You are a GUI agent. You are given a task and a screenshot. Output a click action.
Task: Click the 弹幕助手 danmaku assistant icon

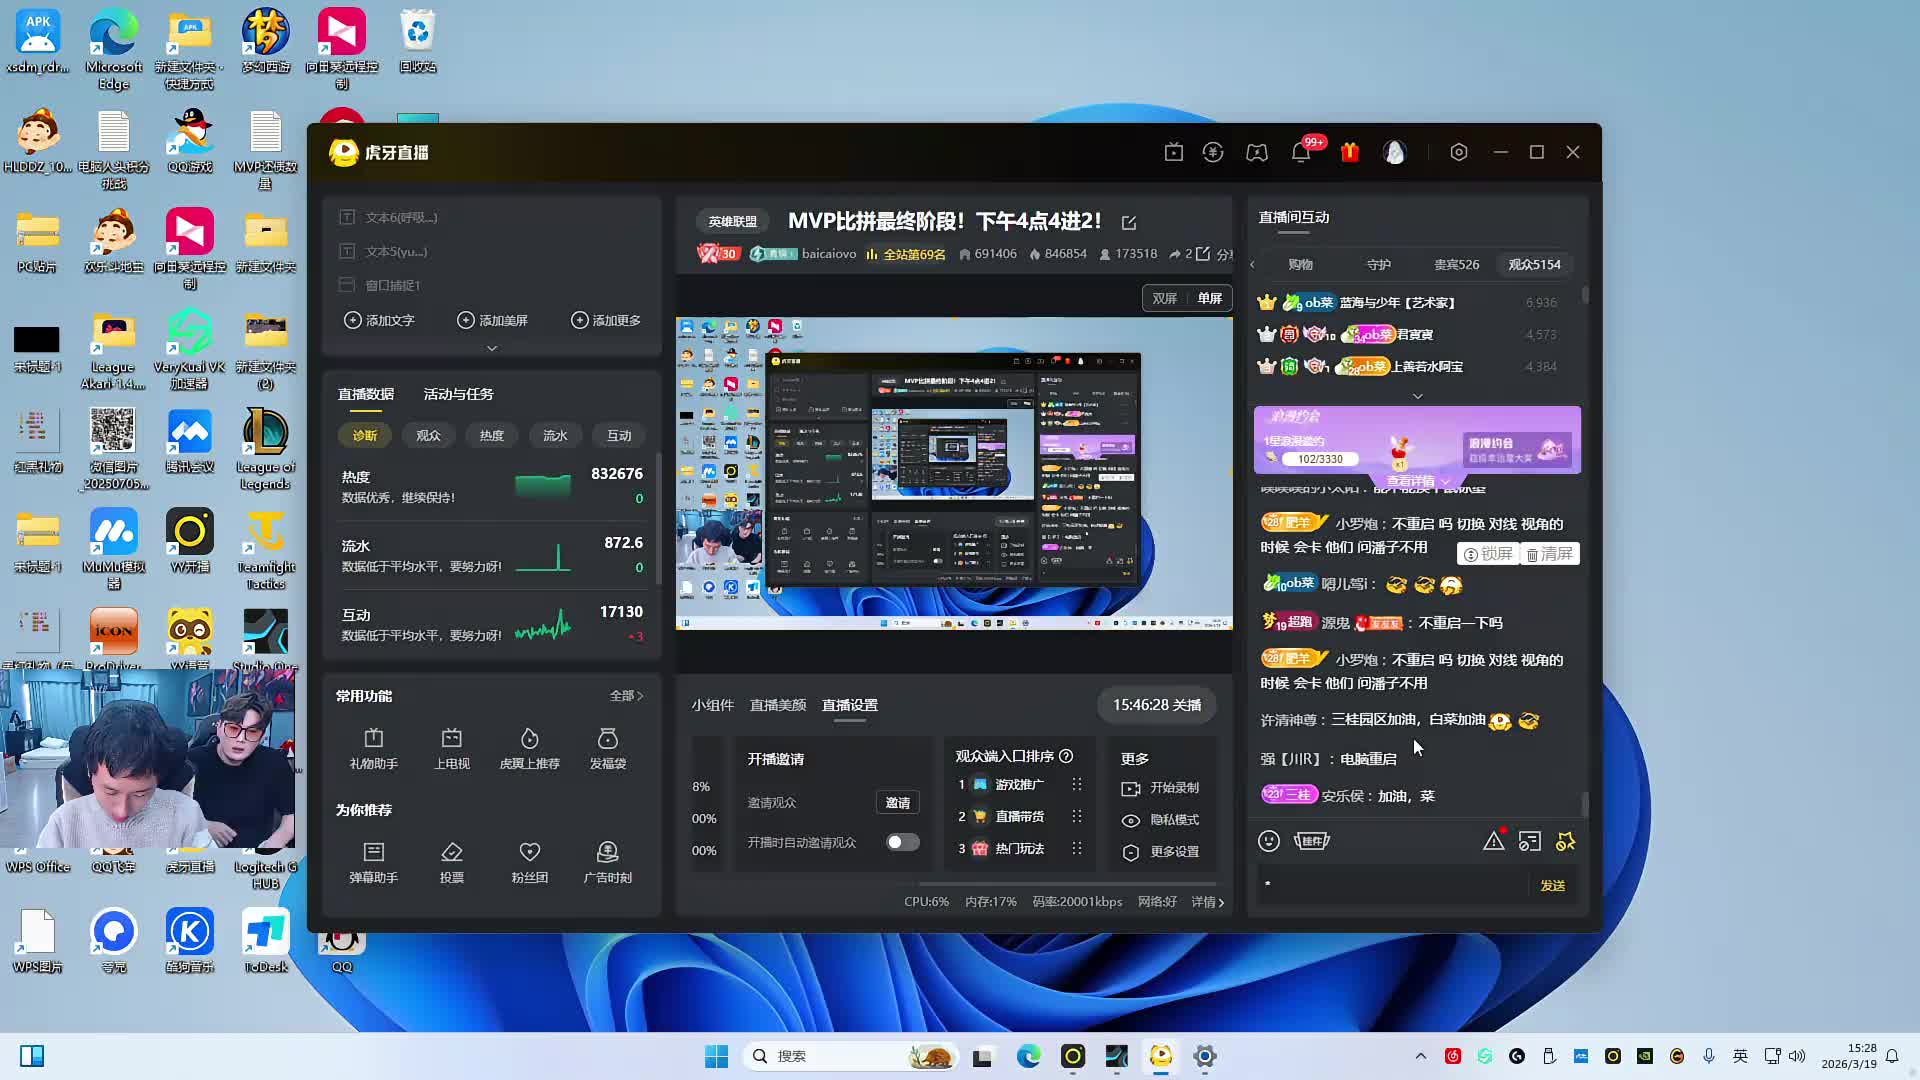(x=373, y=853)
